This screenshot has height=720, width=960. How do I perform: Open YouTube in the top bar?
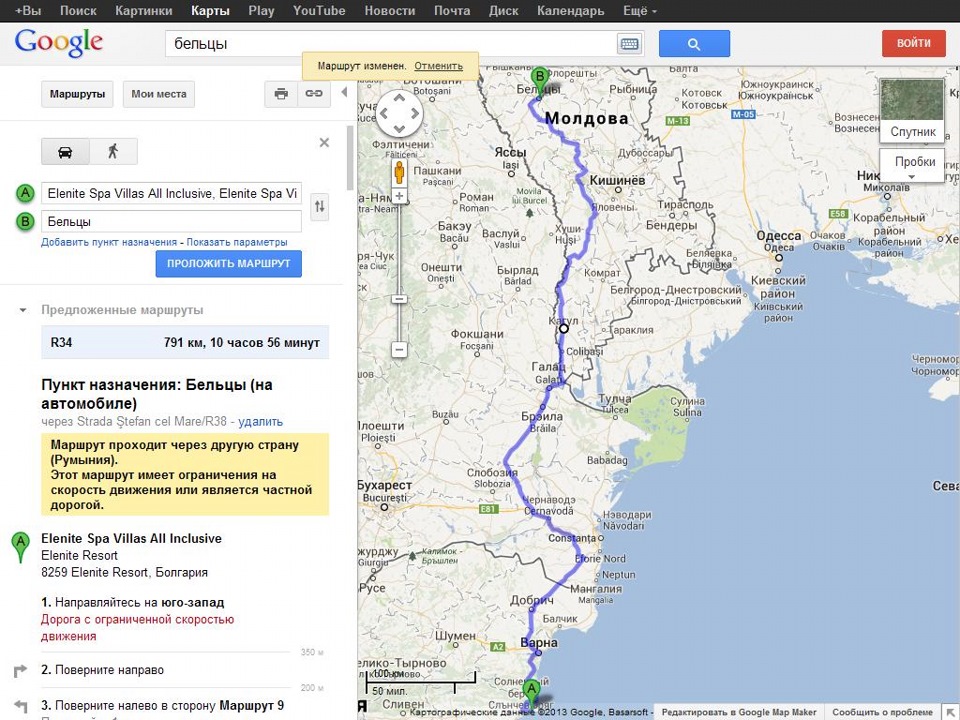coord(319,11)
